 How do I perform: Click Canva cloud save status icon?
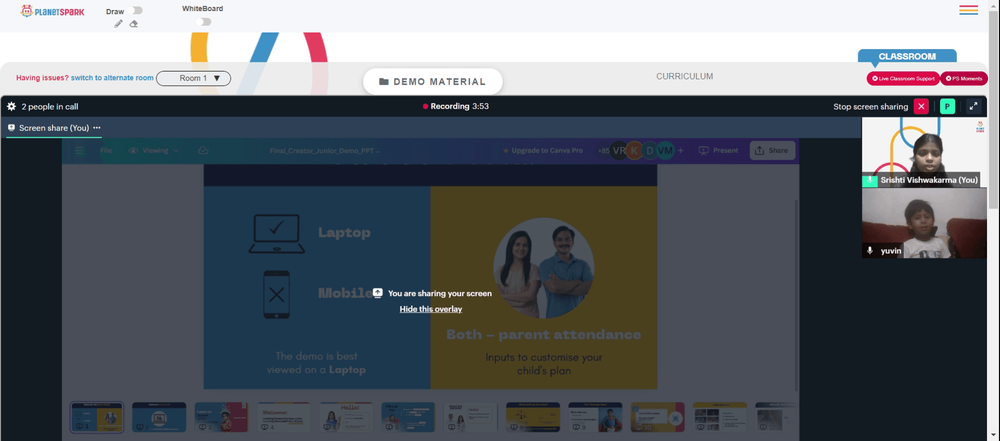coord(203,151)
